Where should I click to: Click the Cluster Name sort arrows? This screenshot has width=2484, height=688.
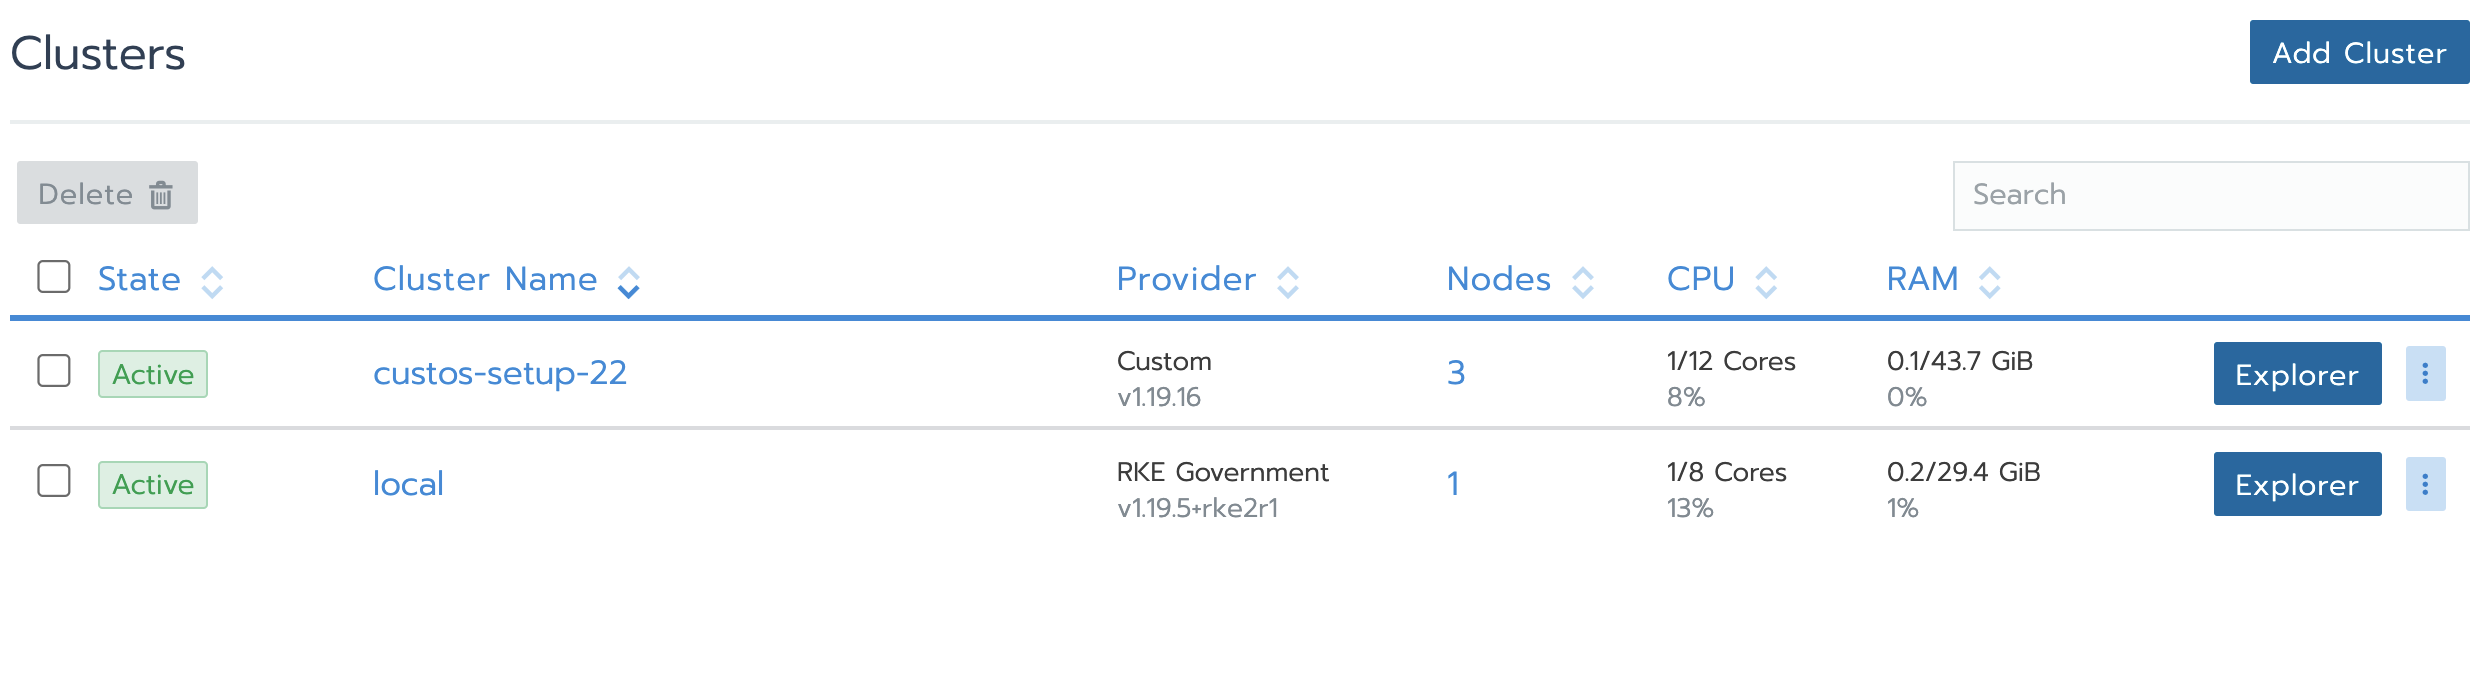628,282
